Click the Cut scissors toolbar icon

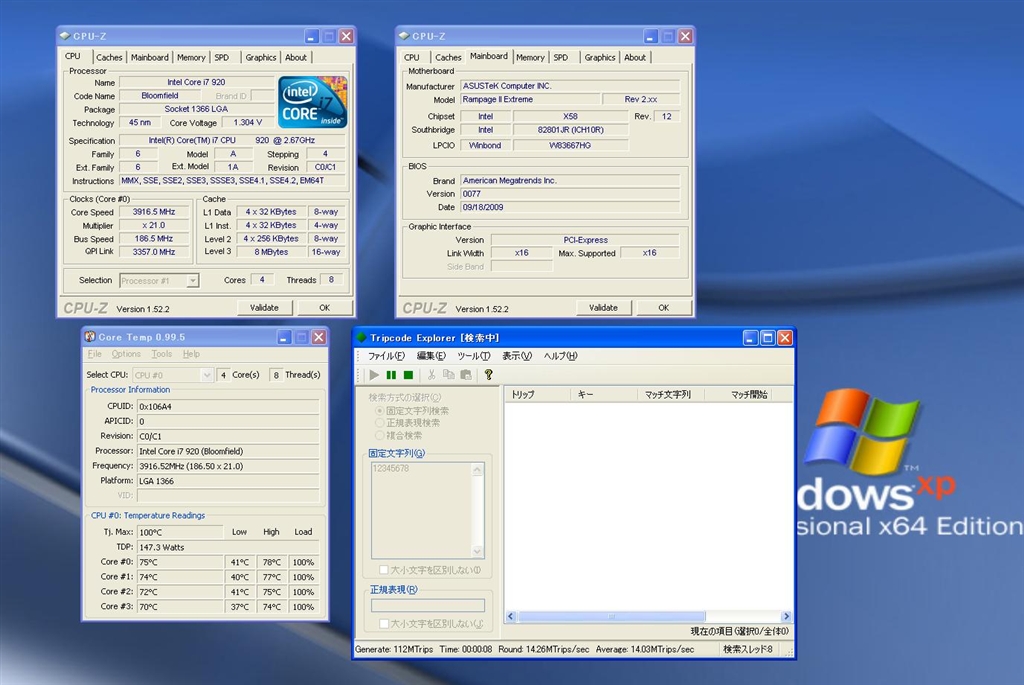click(432, 375)
